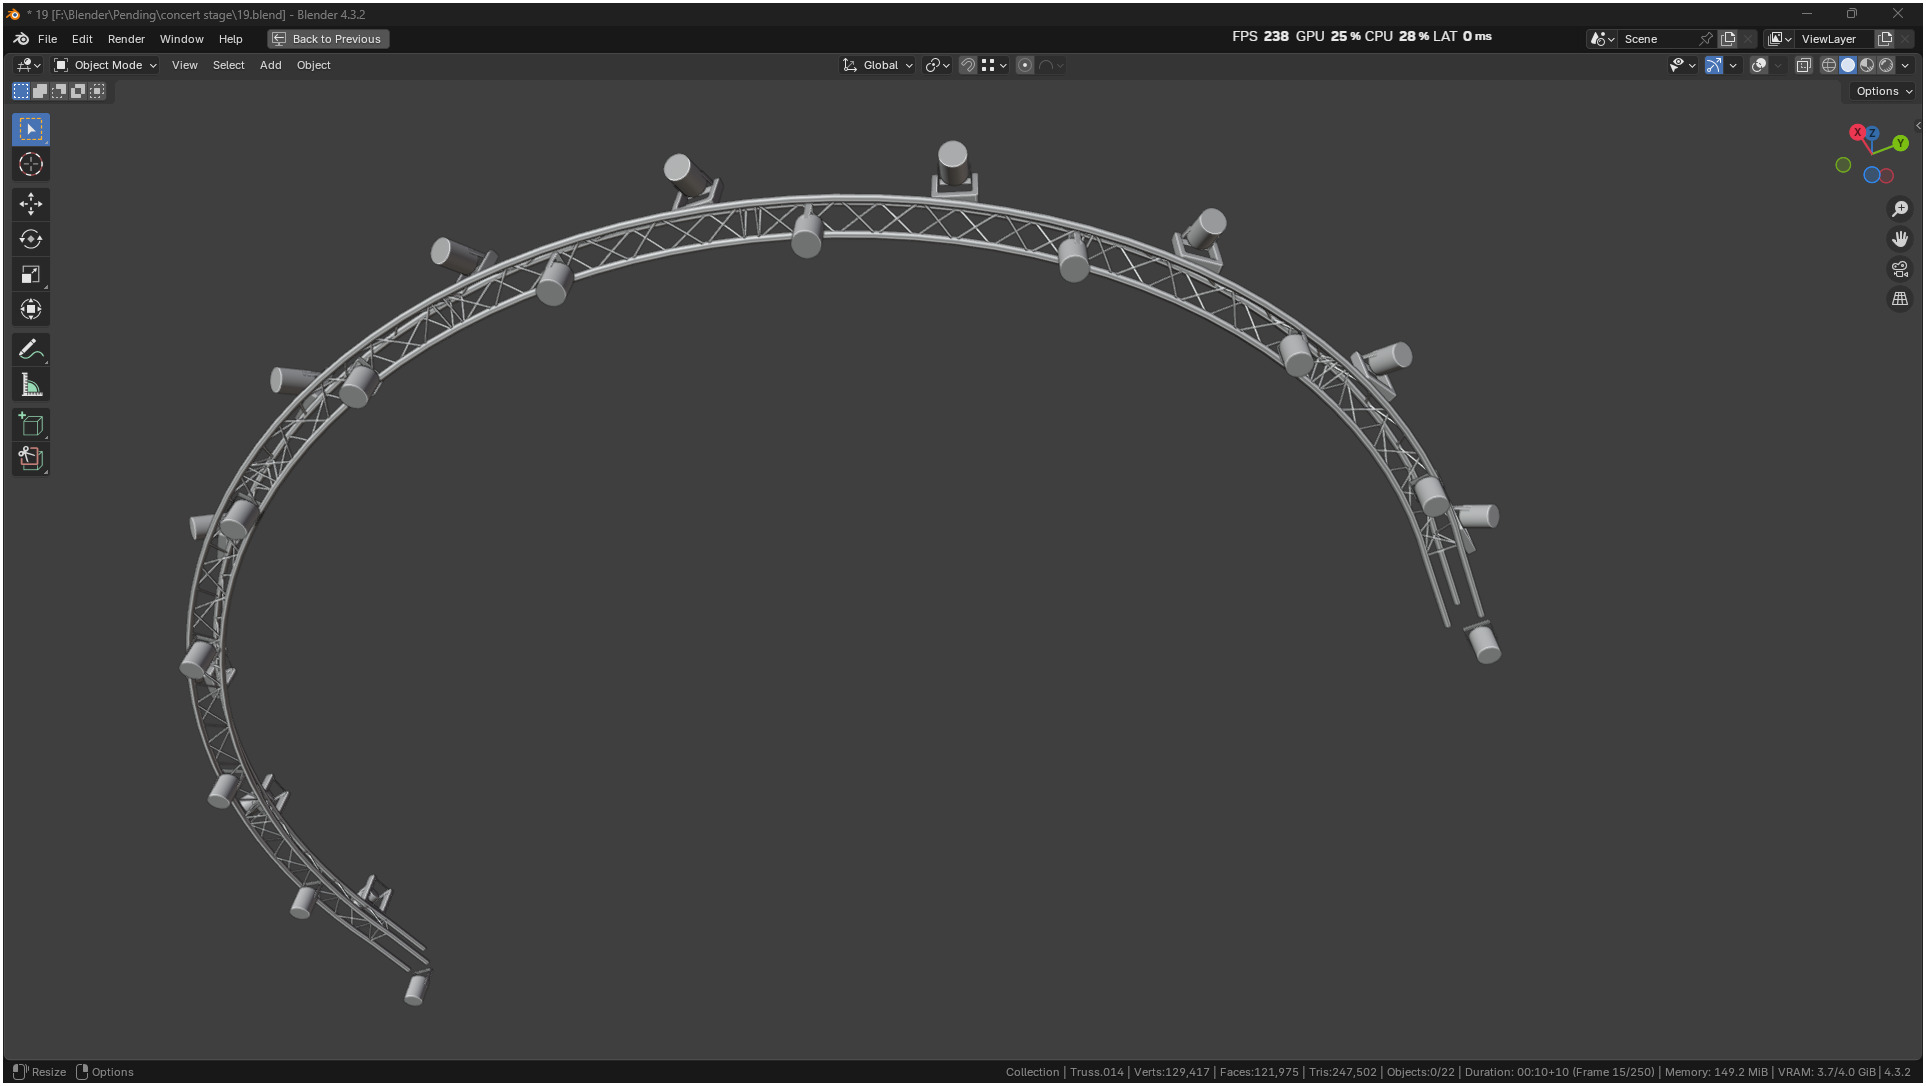Toggle snapping magnet

(967, 65)
